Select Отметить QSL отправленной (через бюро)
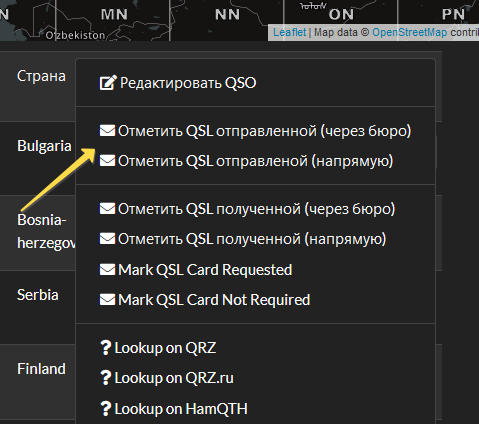Viewport: 479px width, 424px height. tap(255, 131)
